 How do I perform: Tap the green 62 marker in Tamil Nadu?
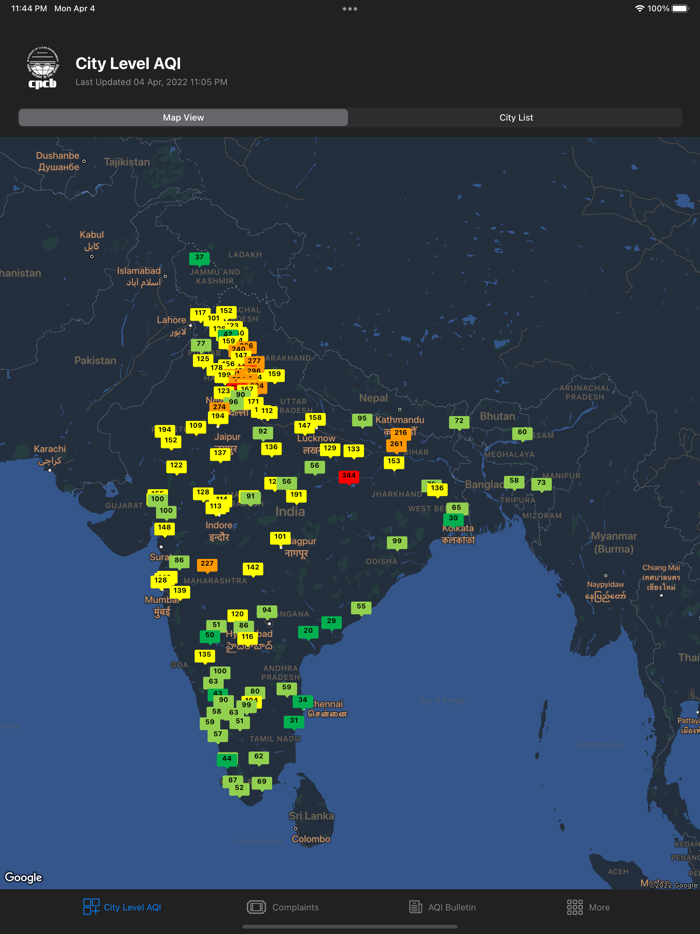[x=259, y=757]
